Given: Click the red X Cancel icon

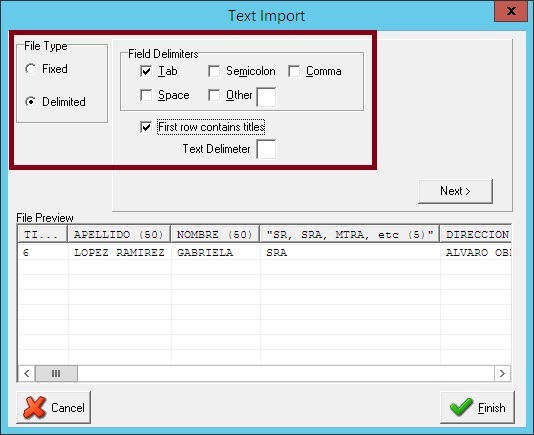Looking at the screenshot, I should click(34, 407).
